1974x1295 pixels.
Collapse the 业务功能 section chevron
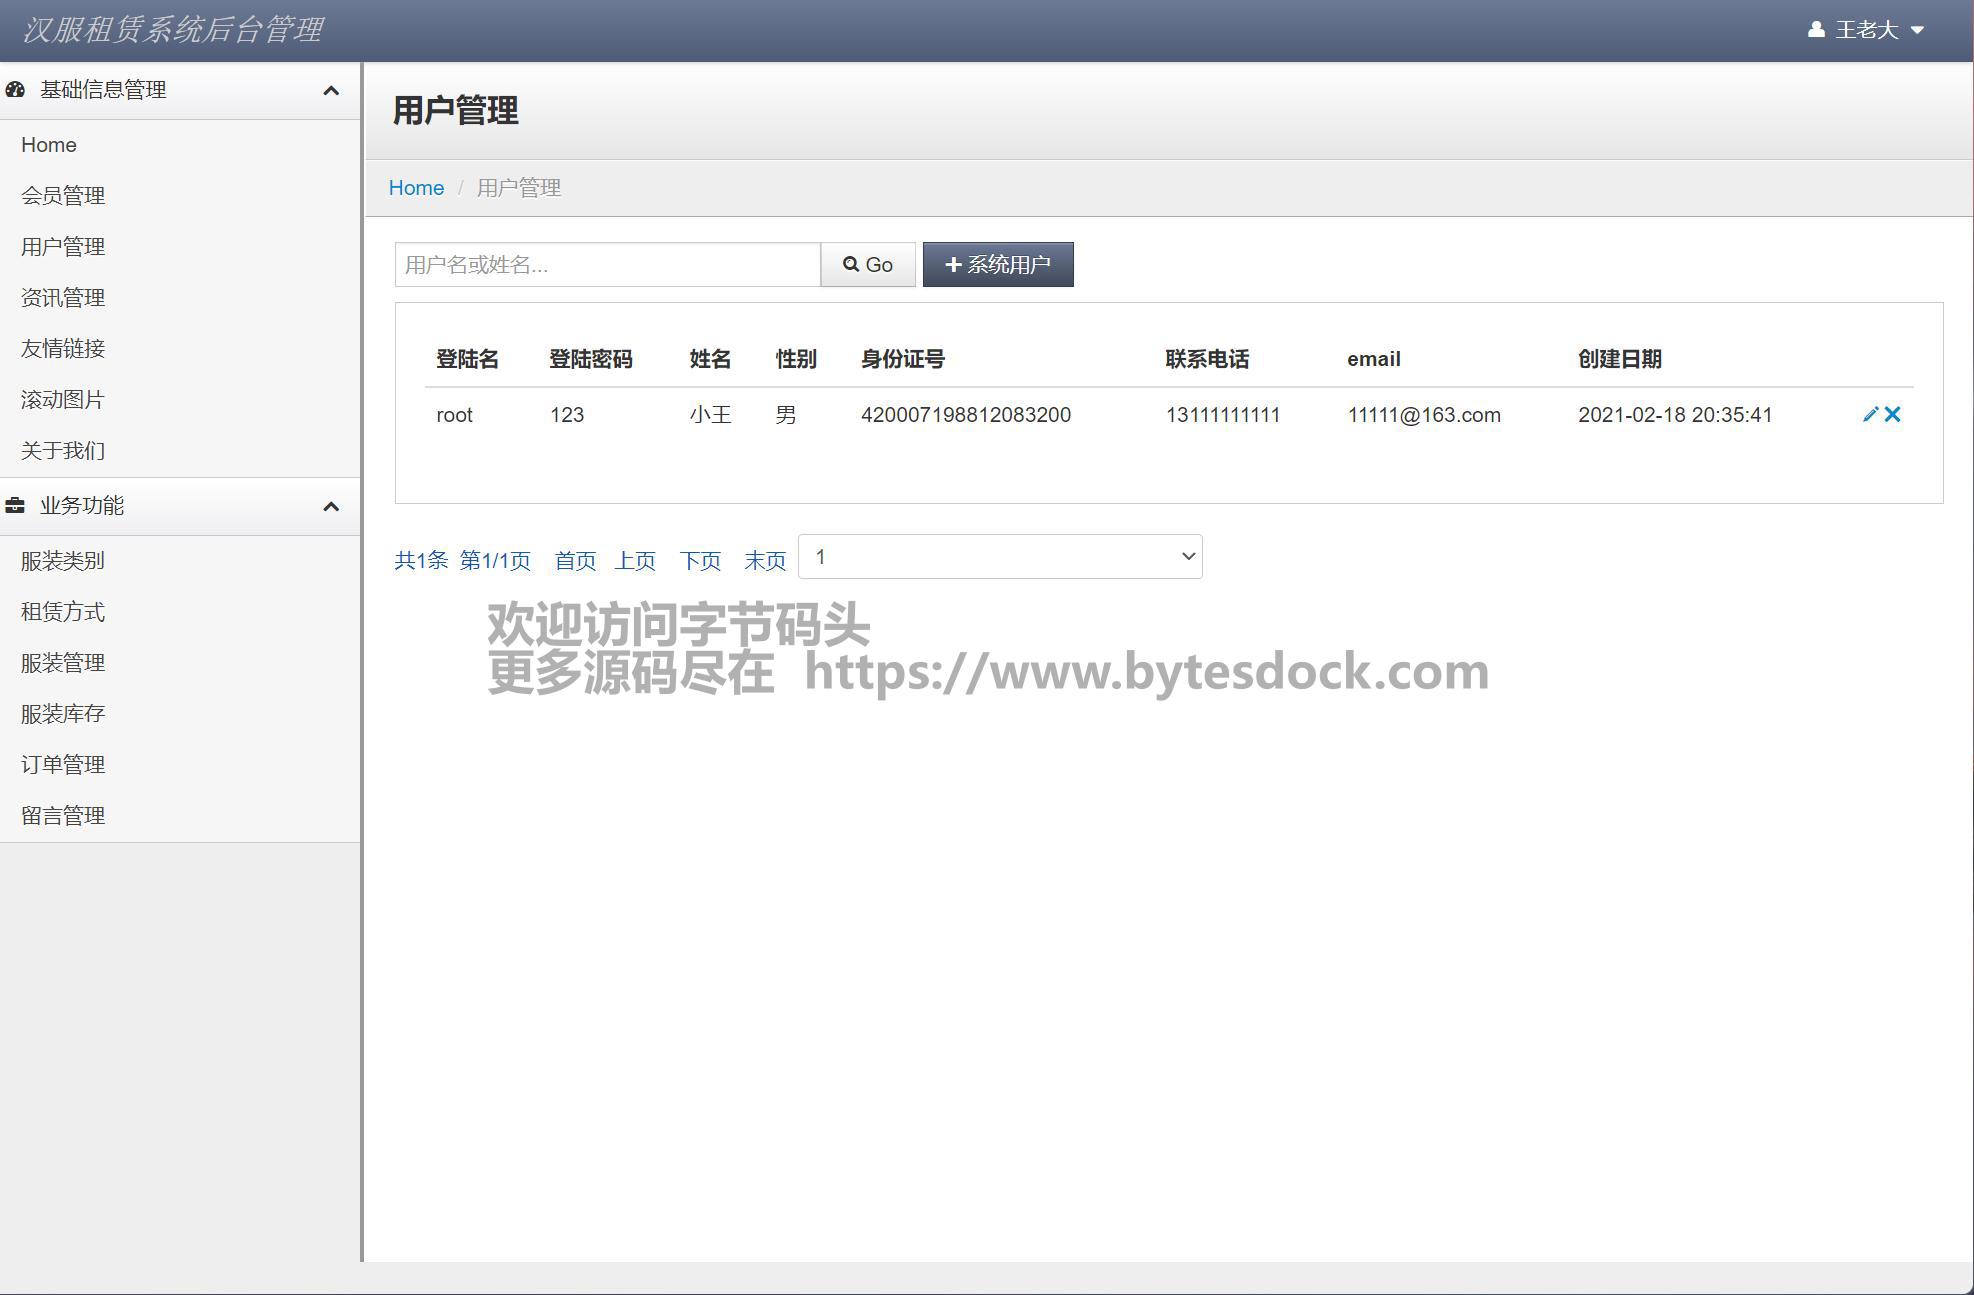[331, 507]
